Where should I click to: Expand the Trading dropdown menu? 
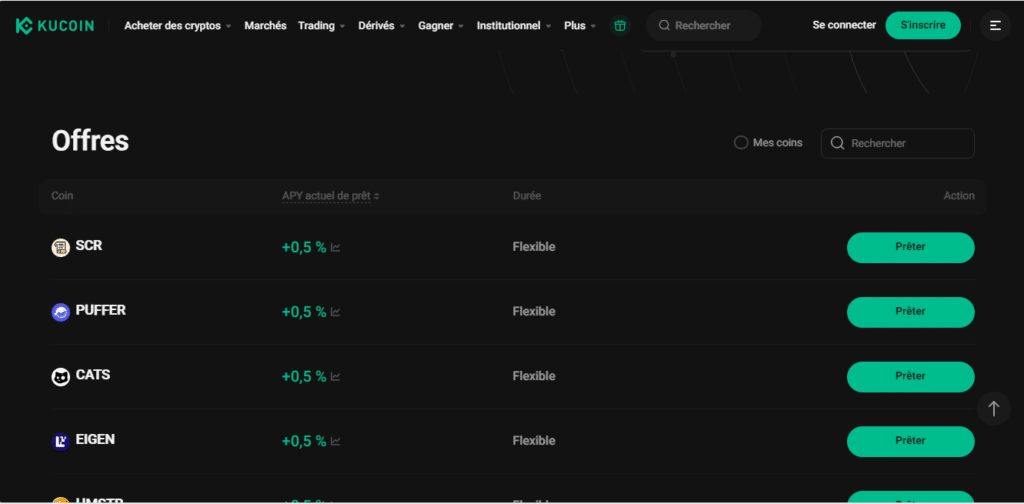[x=322, y=25]
